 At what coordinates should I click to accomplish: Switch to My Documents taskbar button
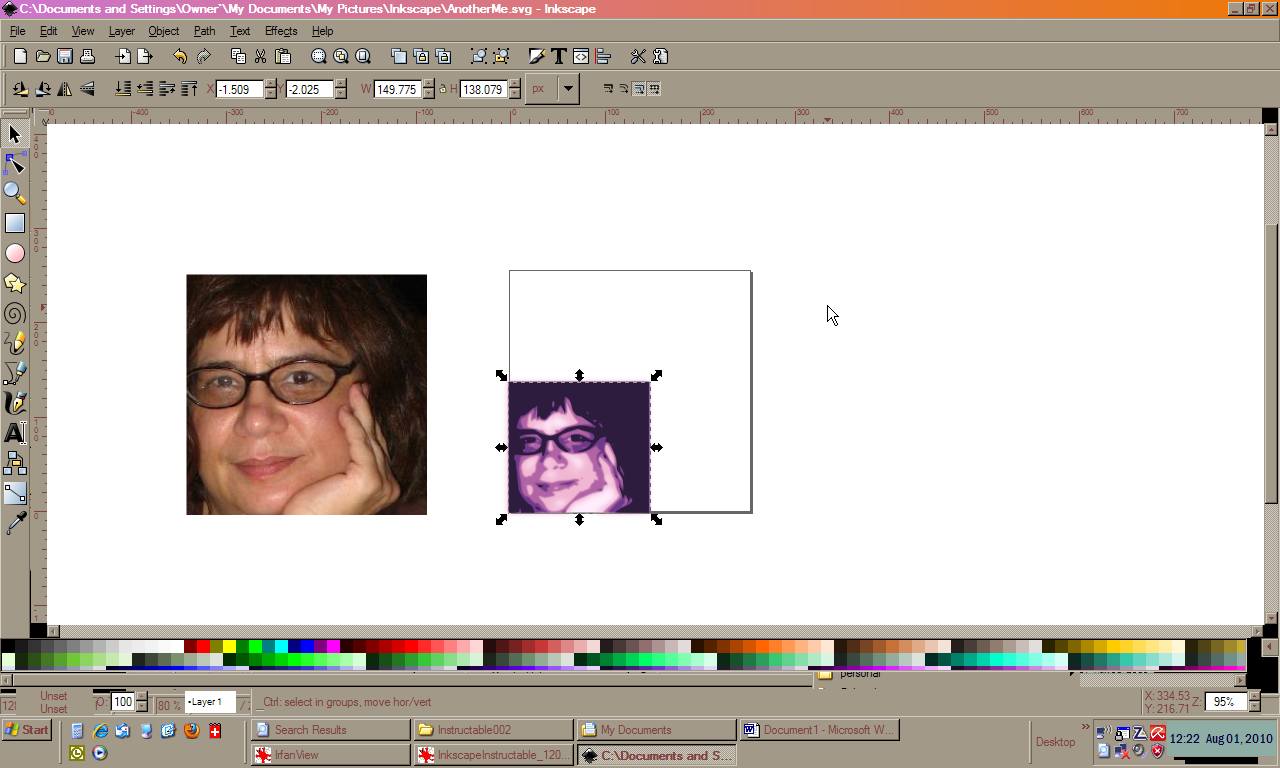pyautogui.click(x=656, y=730)
